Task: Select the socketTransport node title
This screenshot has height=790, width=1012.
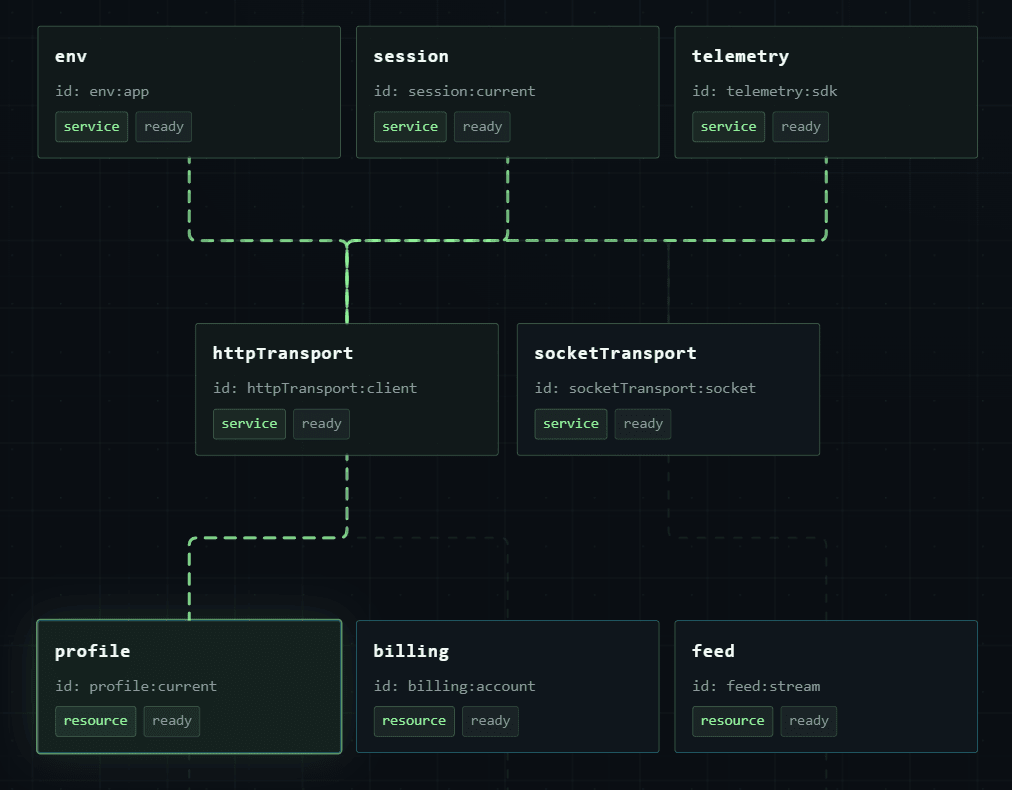Action: coord(616,354)
